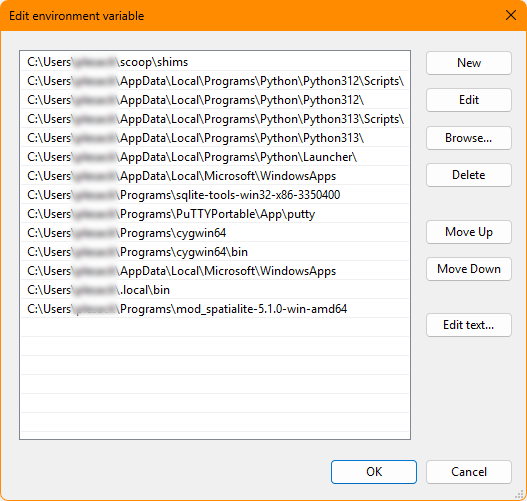Image resolution: width=527 pixels, height=501 pixels.
Task: Select the sqlite-tools-win32-x86-3350400 entry
Action: click(x=215, y=195)
